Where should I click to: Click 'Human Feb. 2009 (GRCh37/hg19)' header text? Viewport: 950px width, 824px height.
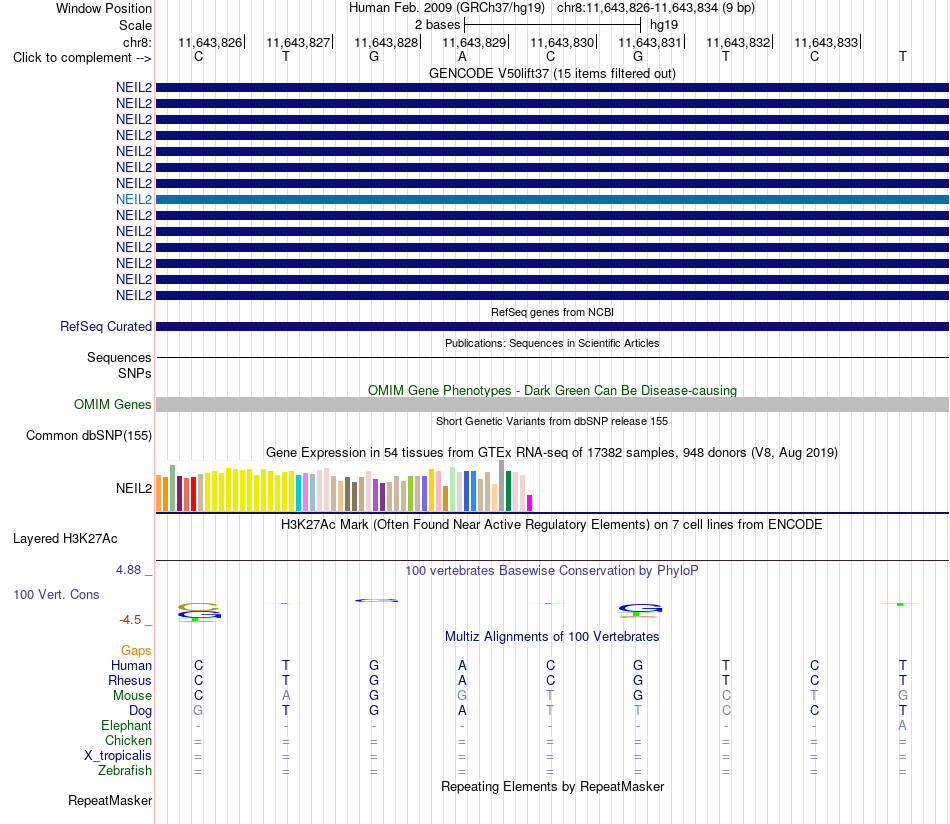(447, 8)
